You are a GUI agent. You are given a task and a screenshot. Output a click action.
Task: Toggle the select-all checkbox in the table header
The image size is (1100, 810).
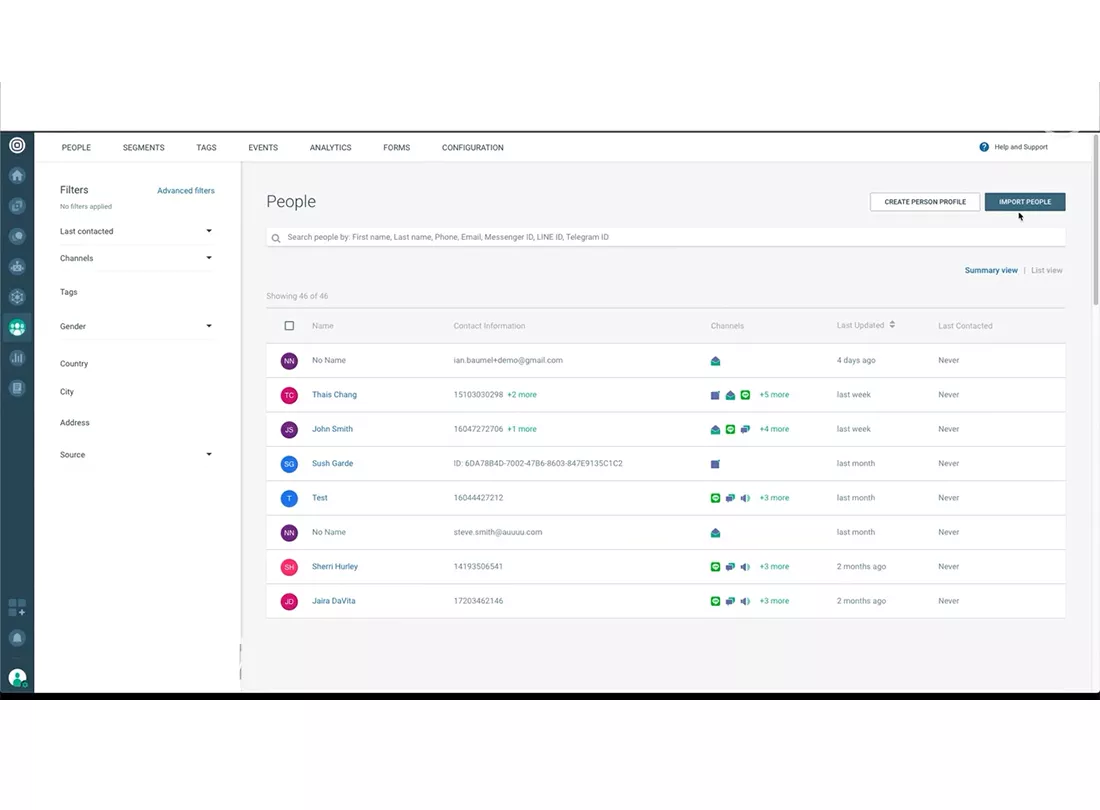tap(289, 326)
